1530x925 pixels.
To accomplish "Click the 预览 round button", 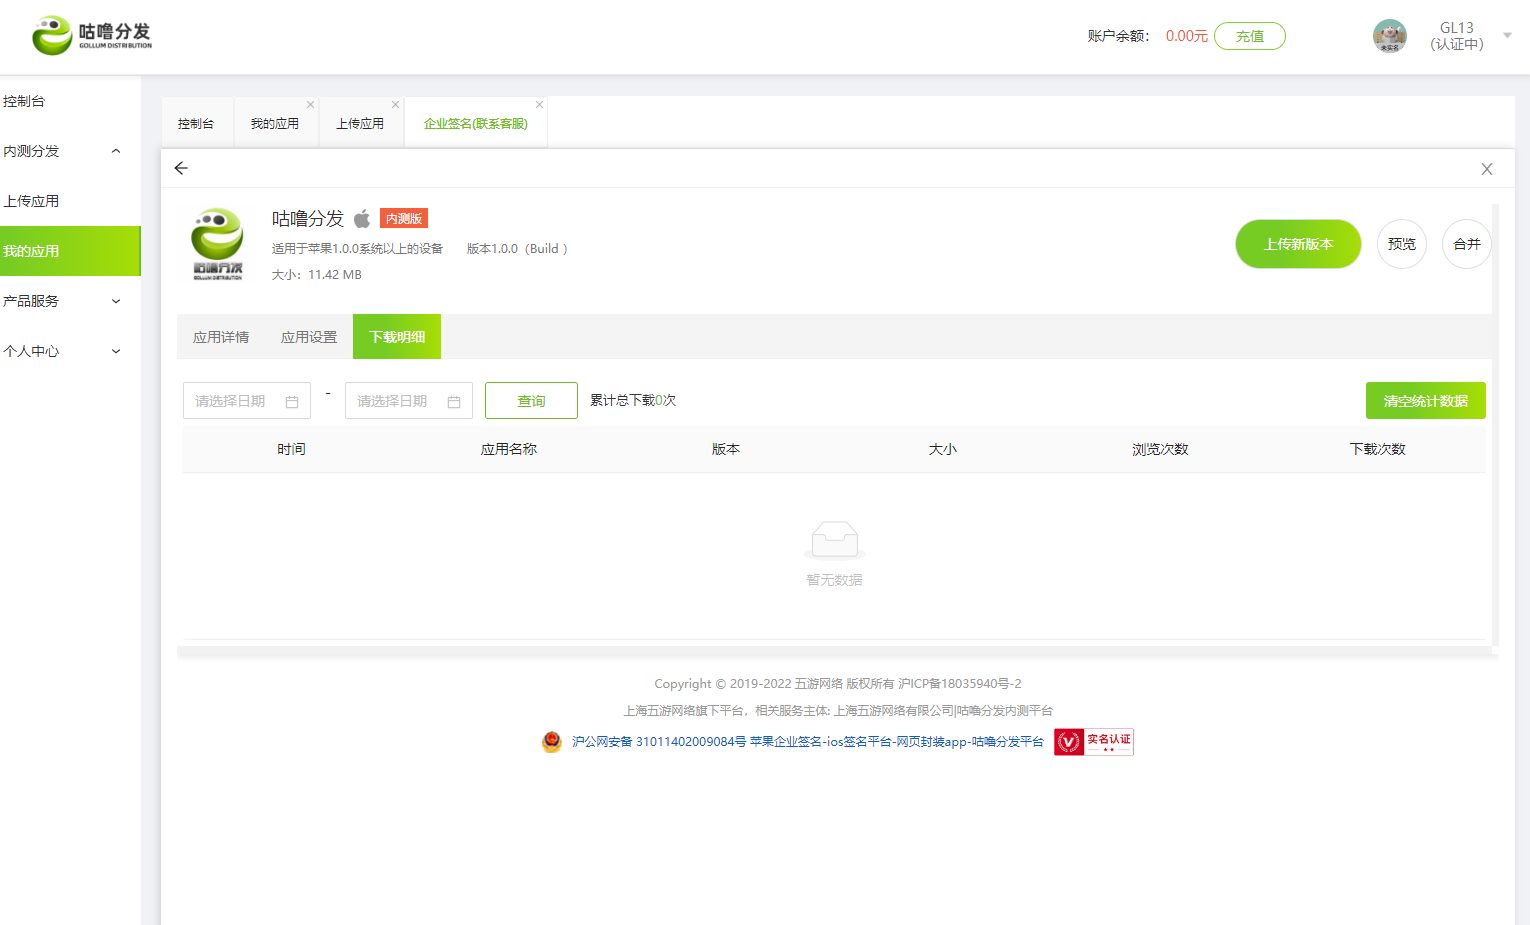I will pyautogui.click(x=1402, y=244).
